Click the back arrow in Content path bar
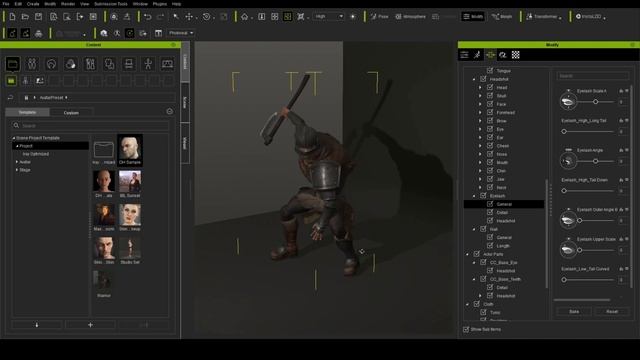 click(10, 98)
